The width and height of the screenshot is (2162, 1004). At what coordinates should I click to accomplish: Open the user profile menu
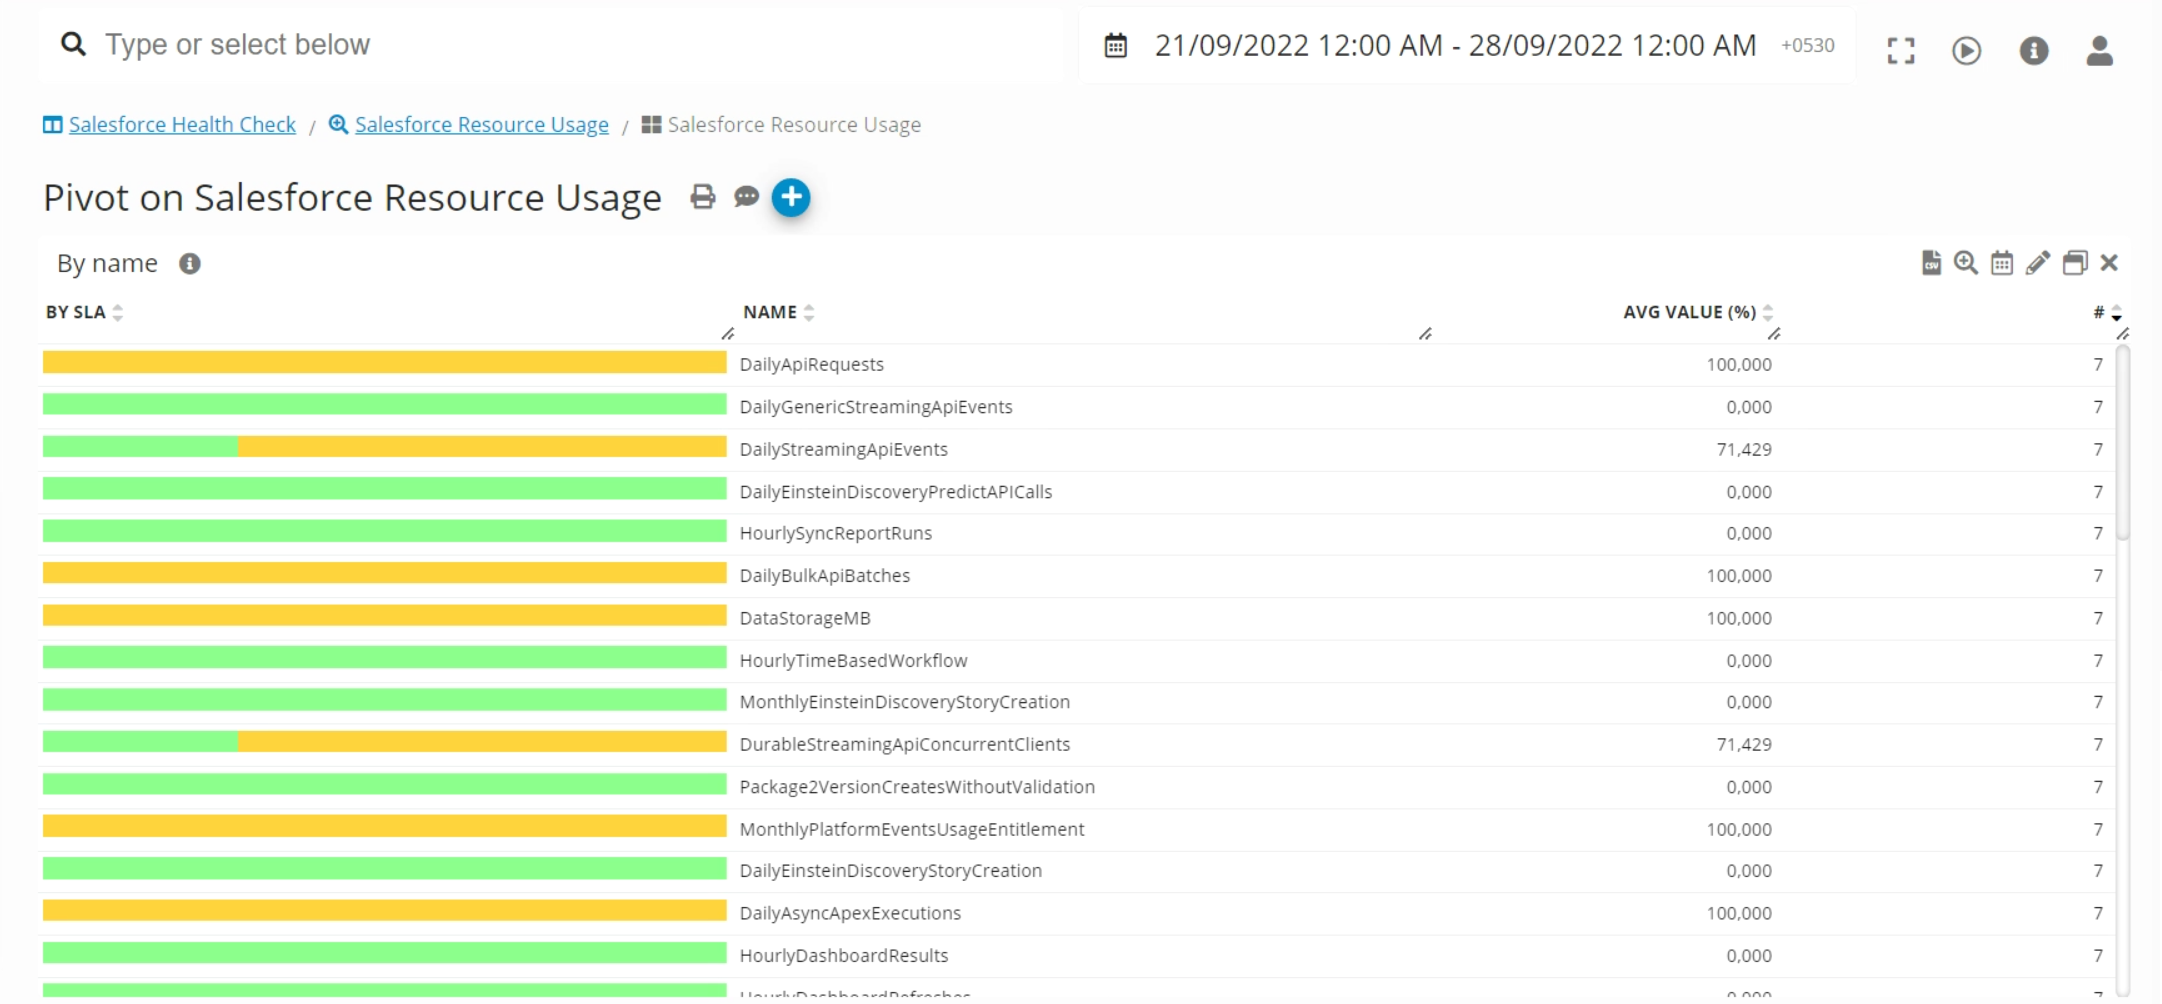2100,50
